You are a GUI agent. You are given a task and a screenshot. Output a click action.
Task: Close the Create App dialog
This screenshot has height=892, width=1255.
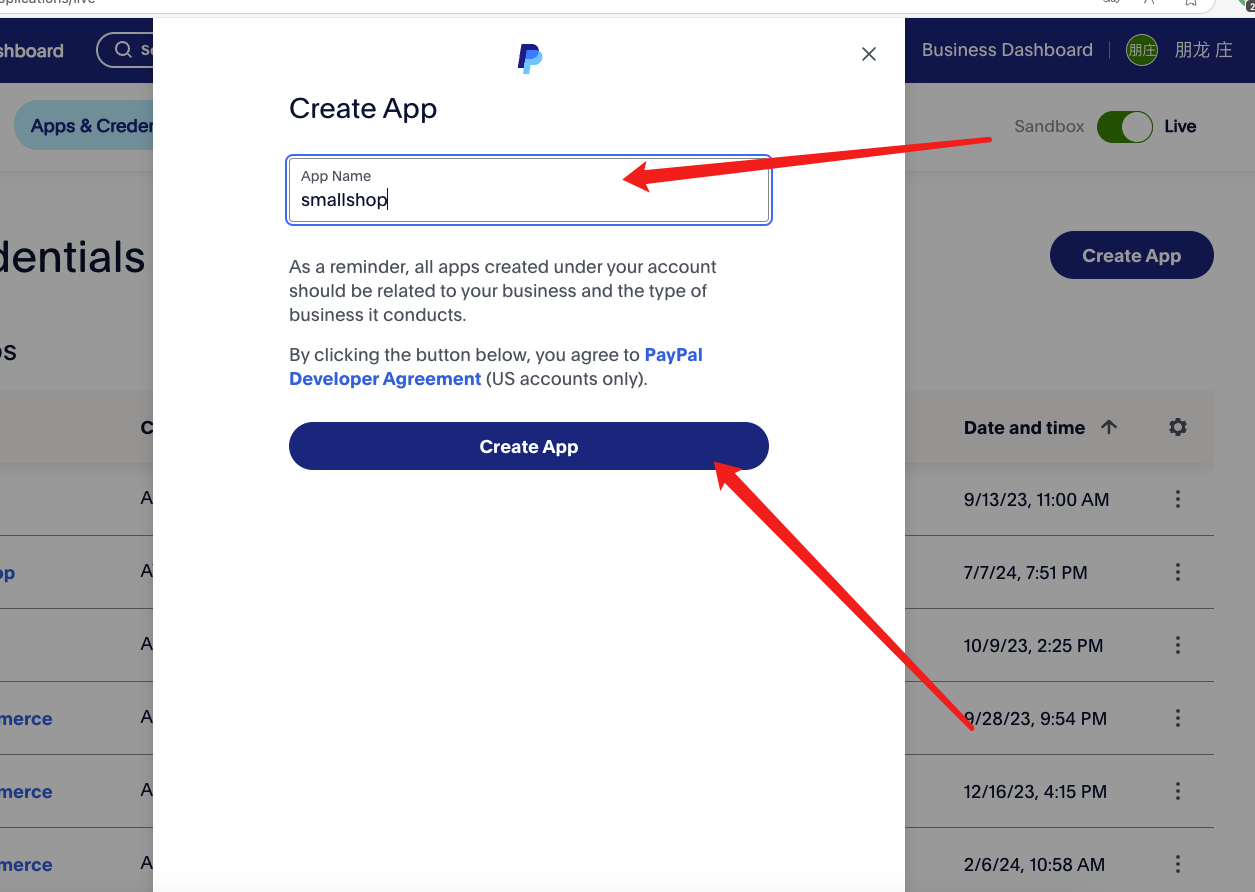(x=869, y=54)
